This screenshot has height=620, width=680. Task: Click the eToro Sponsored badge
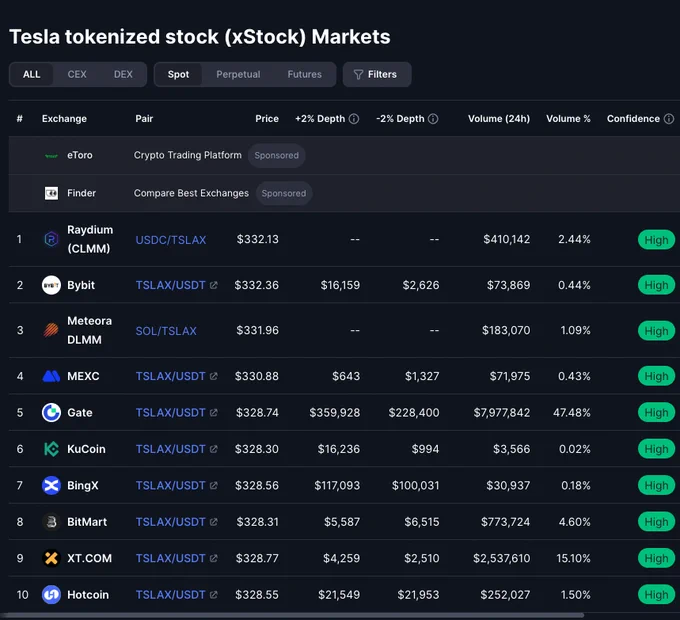coord(276,156)
